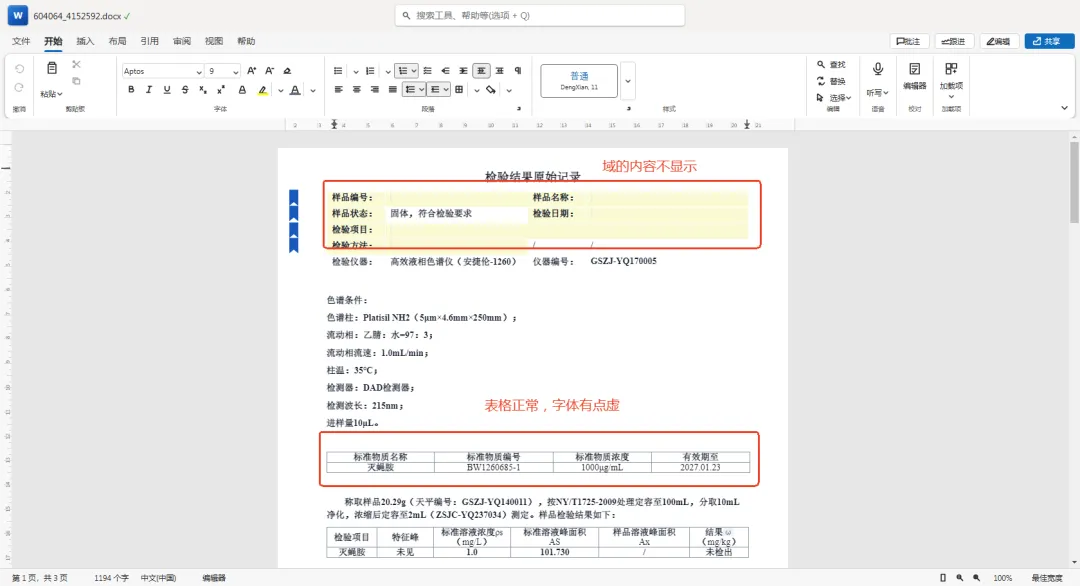
Task: Expand the styles gallery arrow
Action: pos(627,81)
